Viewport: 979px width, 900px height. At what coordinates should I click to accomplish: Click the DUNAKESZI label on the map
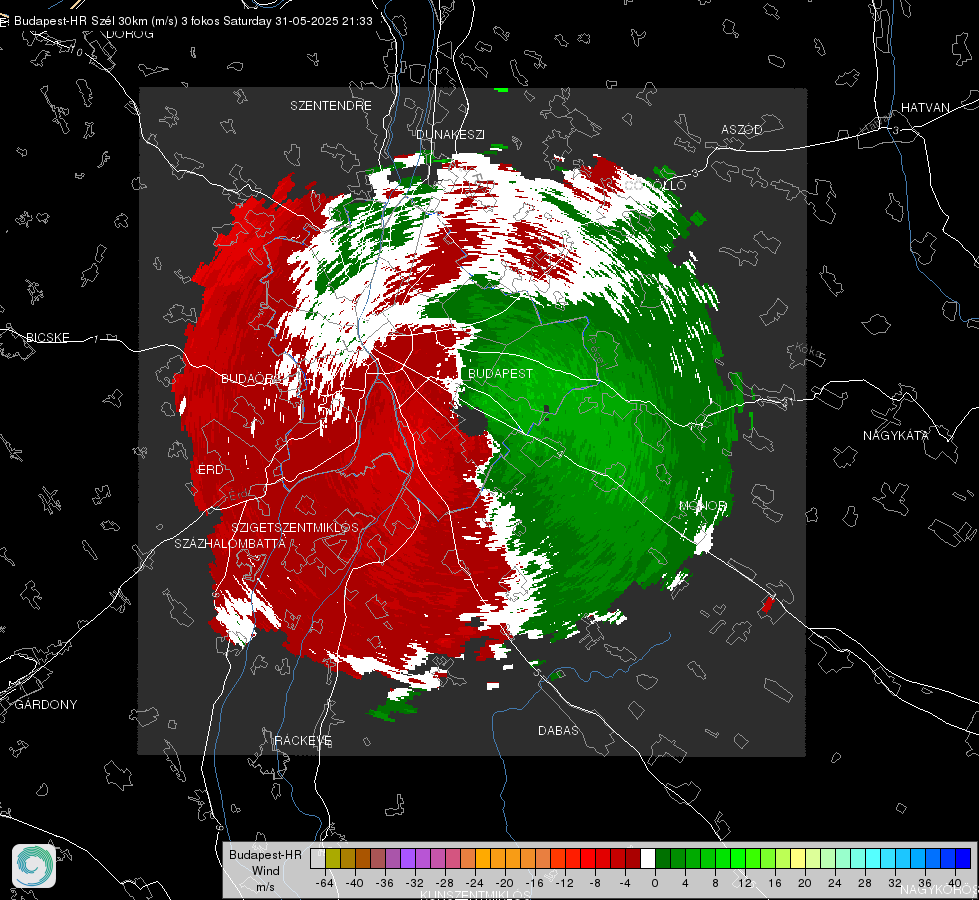click(450, 134)
